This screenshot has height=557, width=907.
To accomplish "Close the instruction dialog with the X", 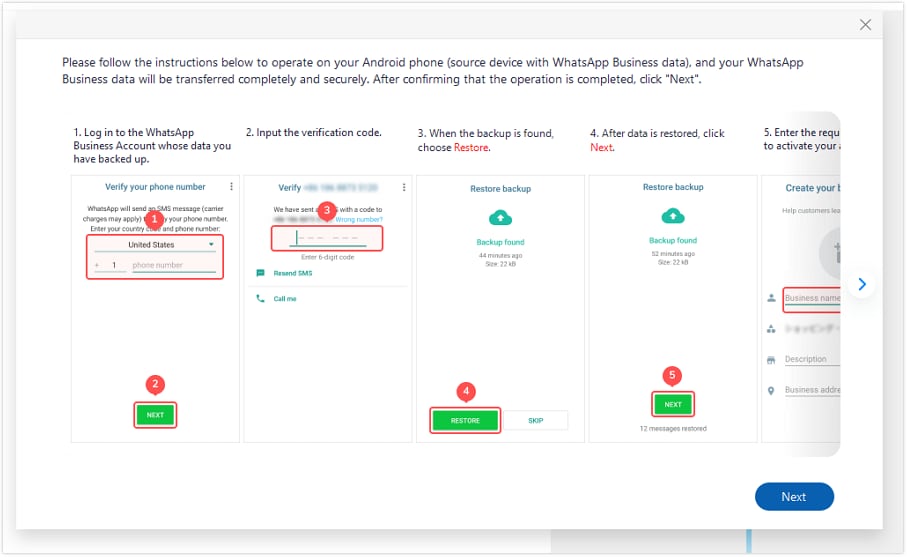I will point(865,24).
